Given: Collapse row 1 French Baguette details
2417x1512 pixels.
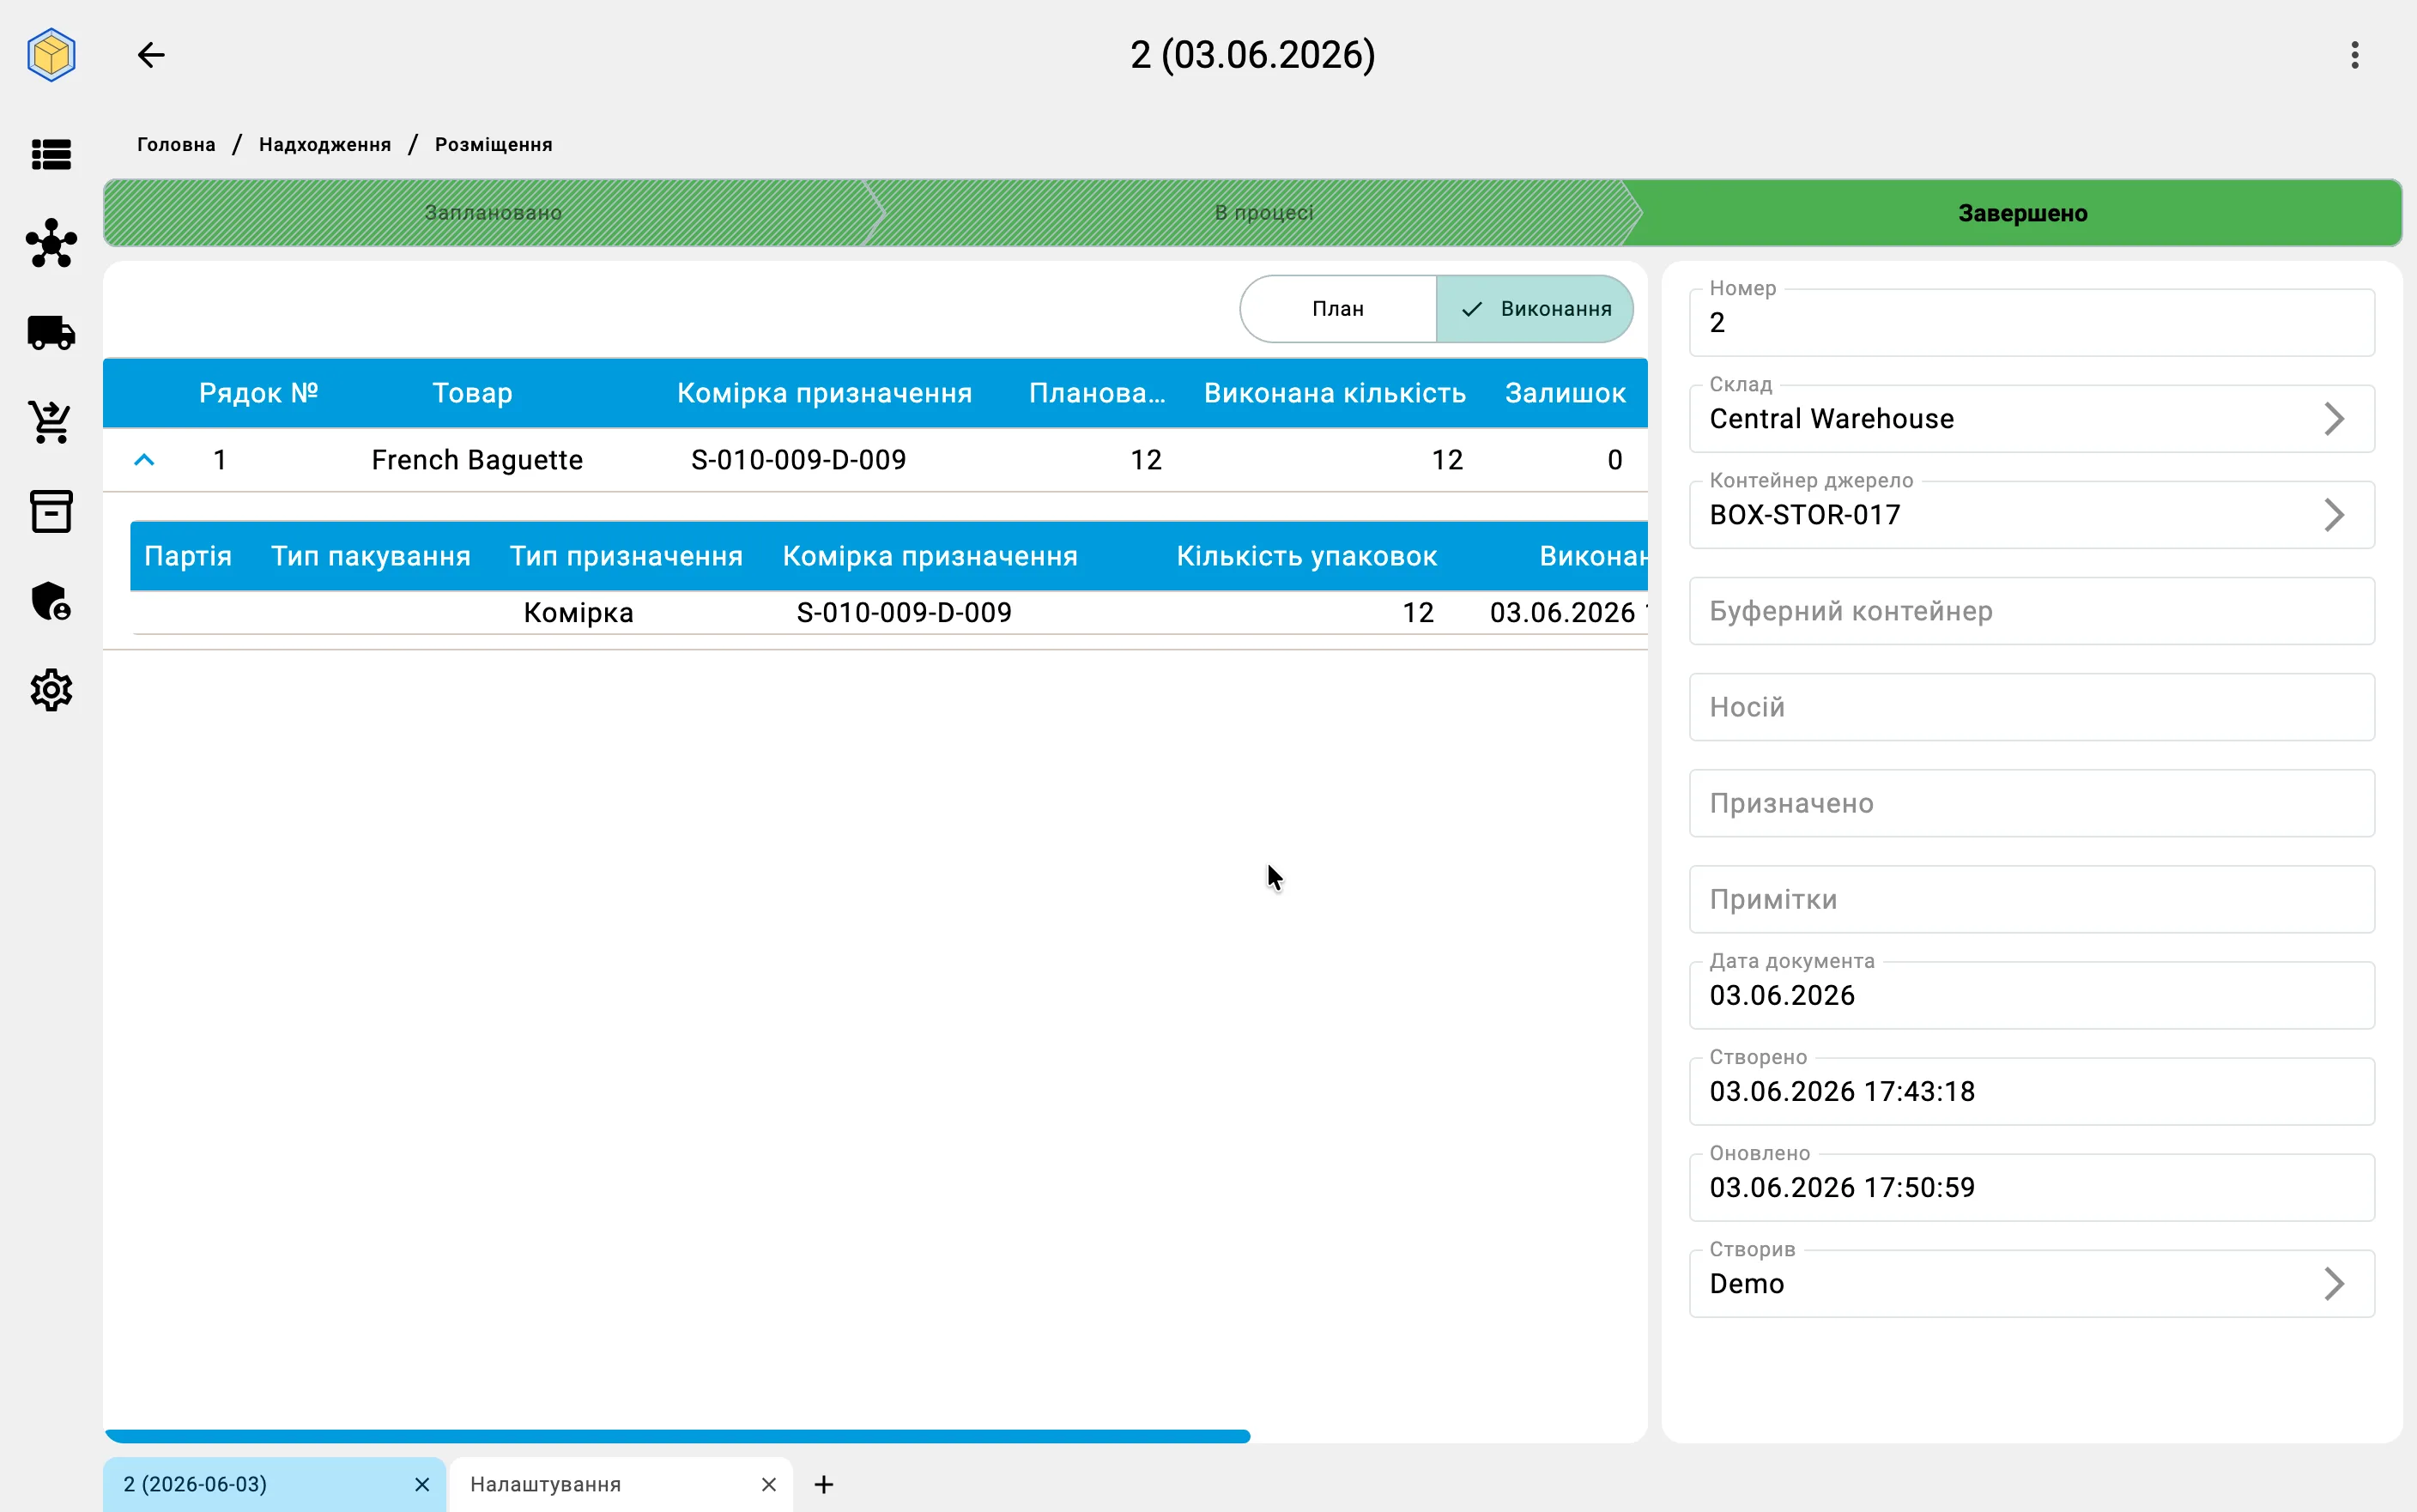Looking at the screenshot, I should coord(144,460).
